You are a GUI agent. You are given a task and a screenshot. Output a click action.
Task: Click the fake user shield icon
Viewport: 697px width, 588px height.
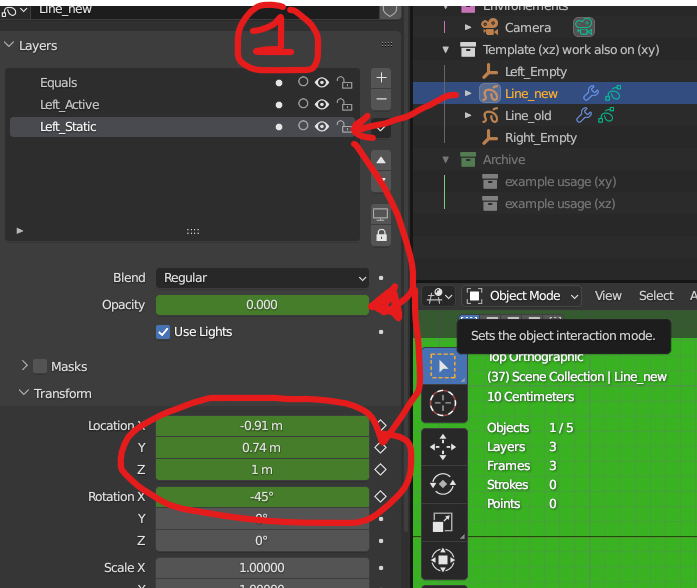(389, 10)
